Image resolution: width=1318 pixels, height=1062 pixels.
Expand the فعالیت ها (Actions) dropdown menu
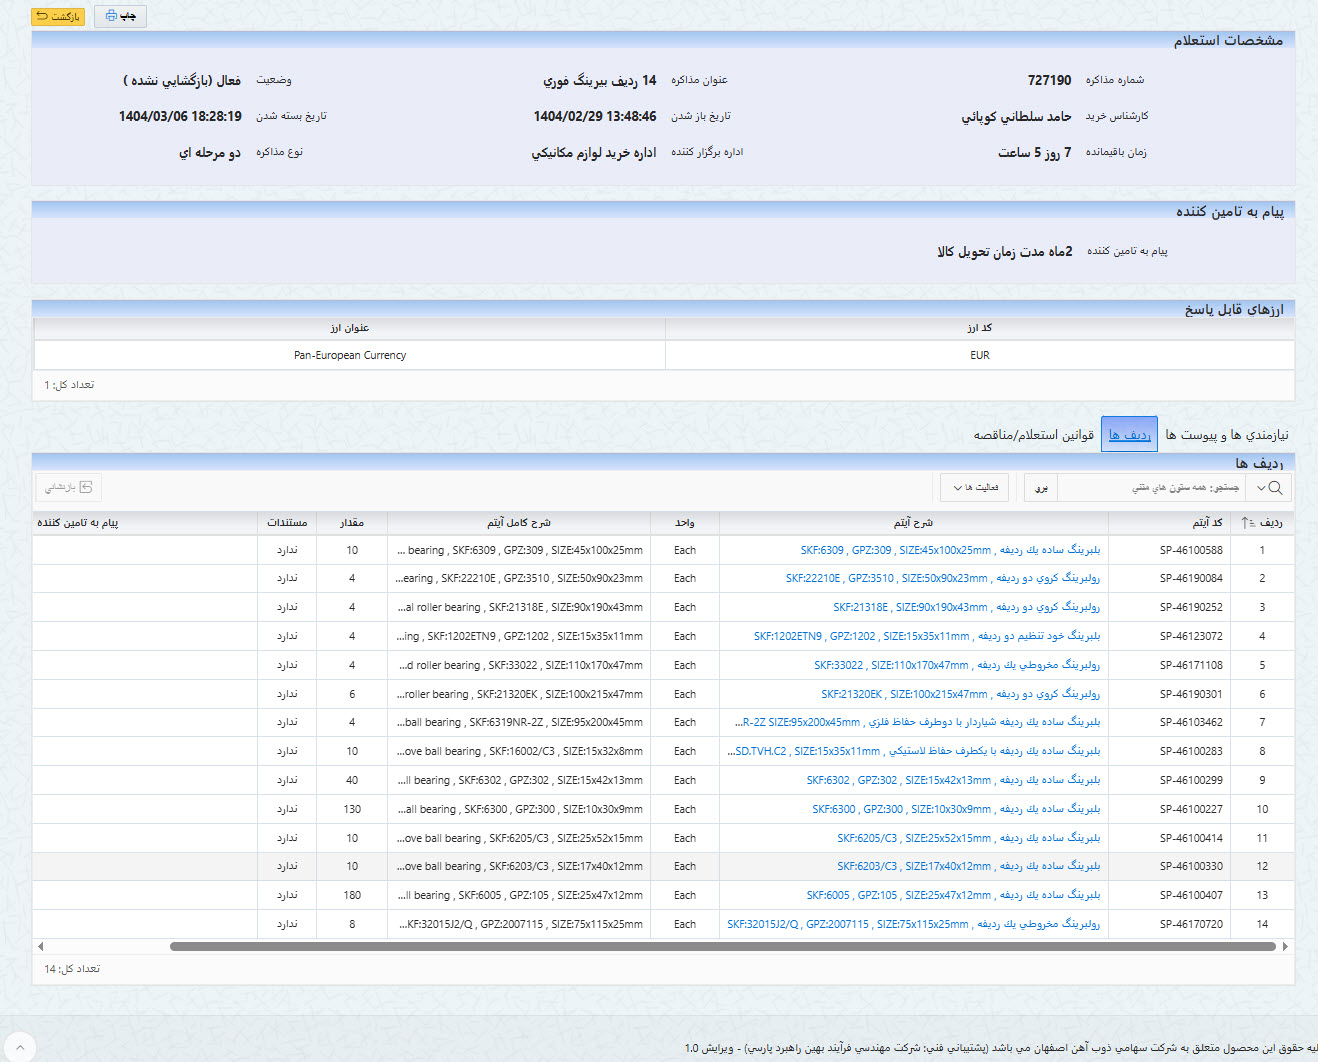click(974, 487)
